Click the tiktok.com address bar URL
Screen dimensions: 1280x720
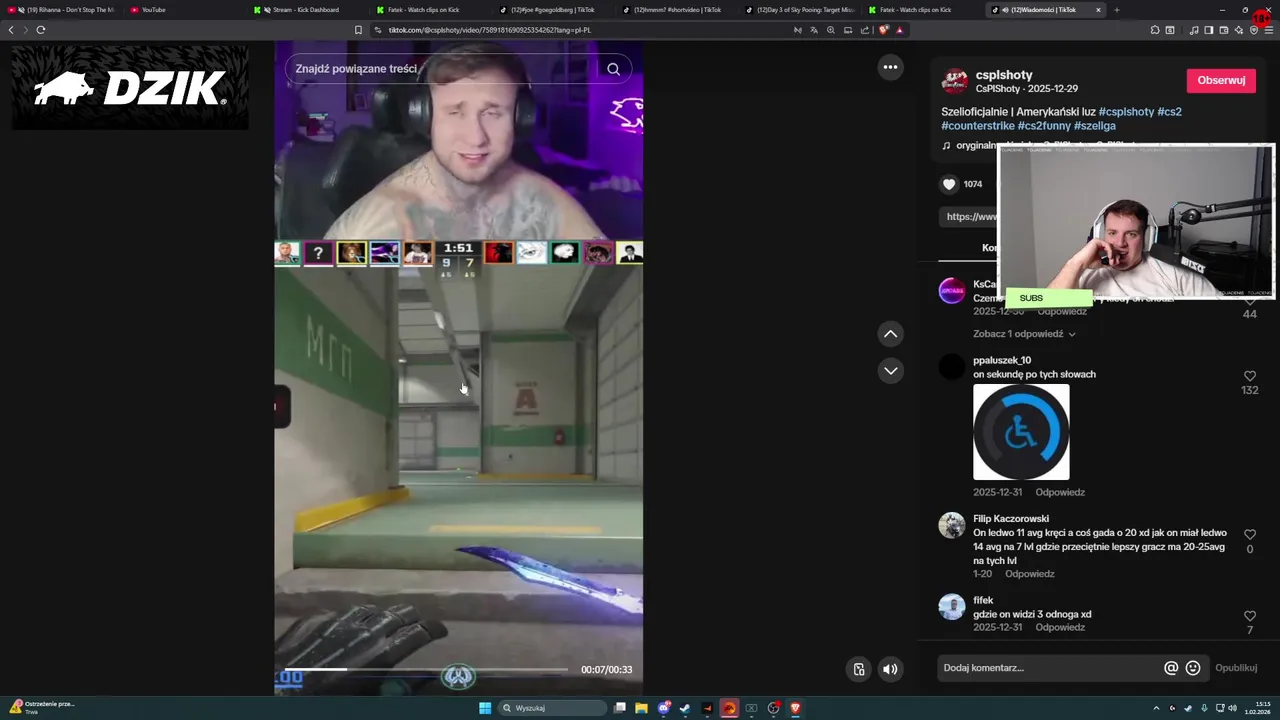490,30
